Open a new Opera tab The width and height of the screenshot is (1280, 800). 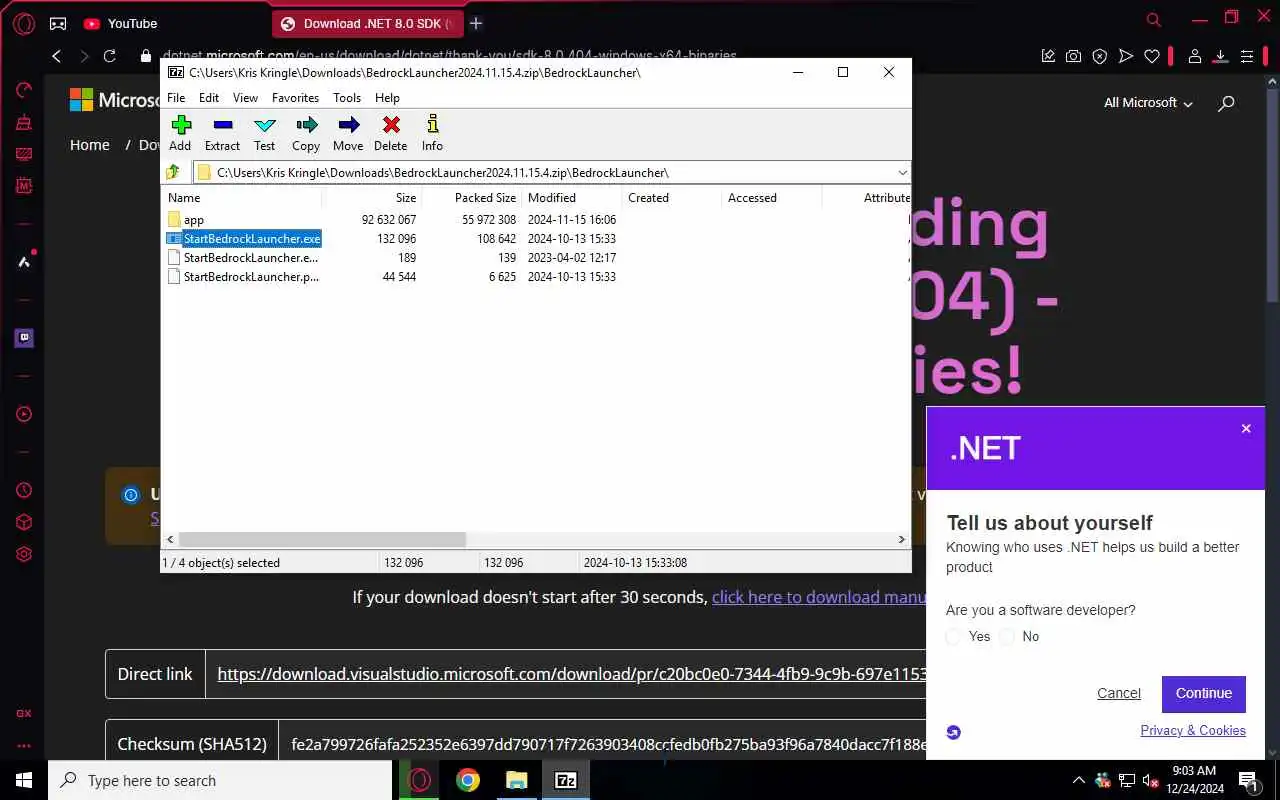pos(476,24)
